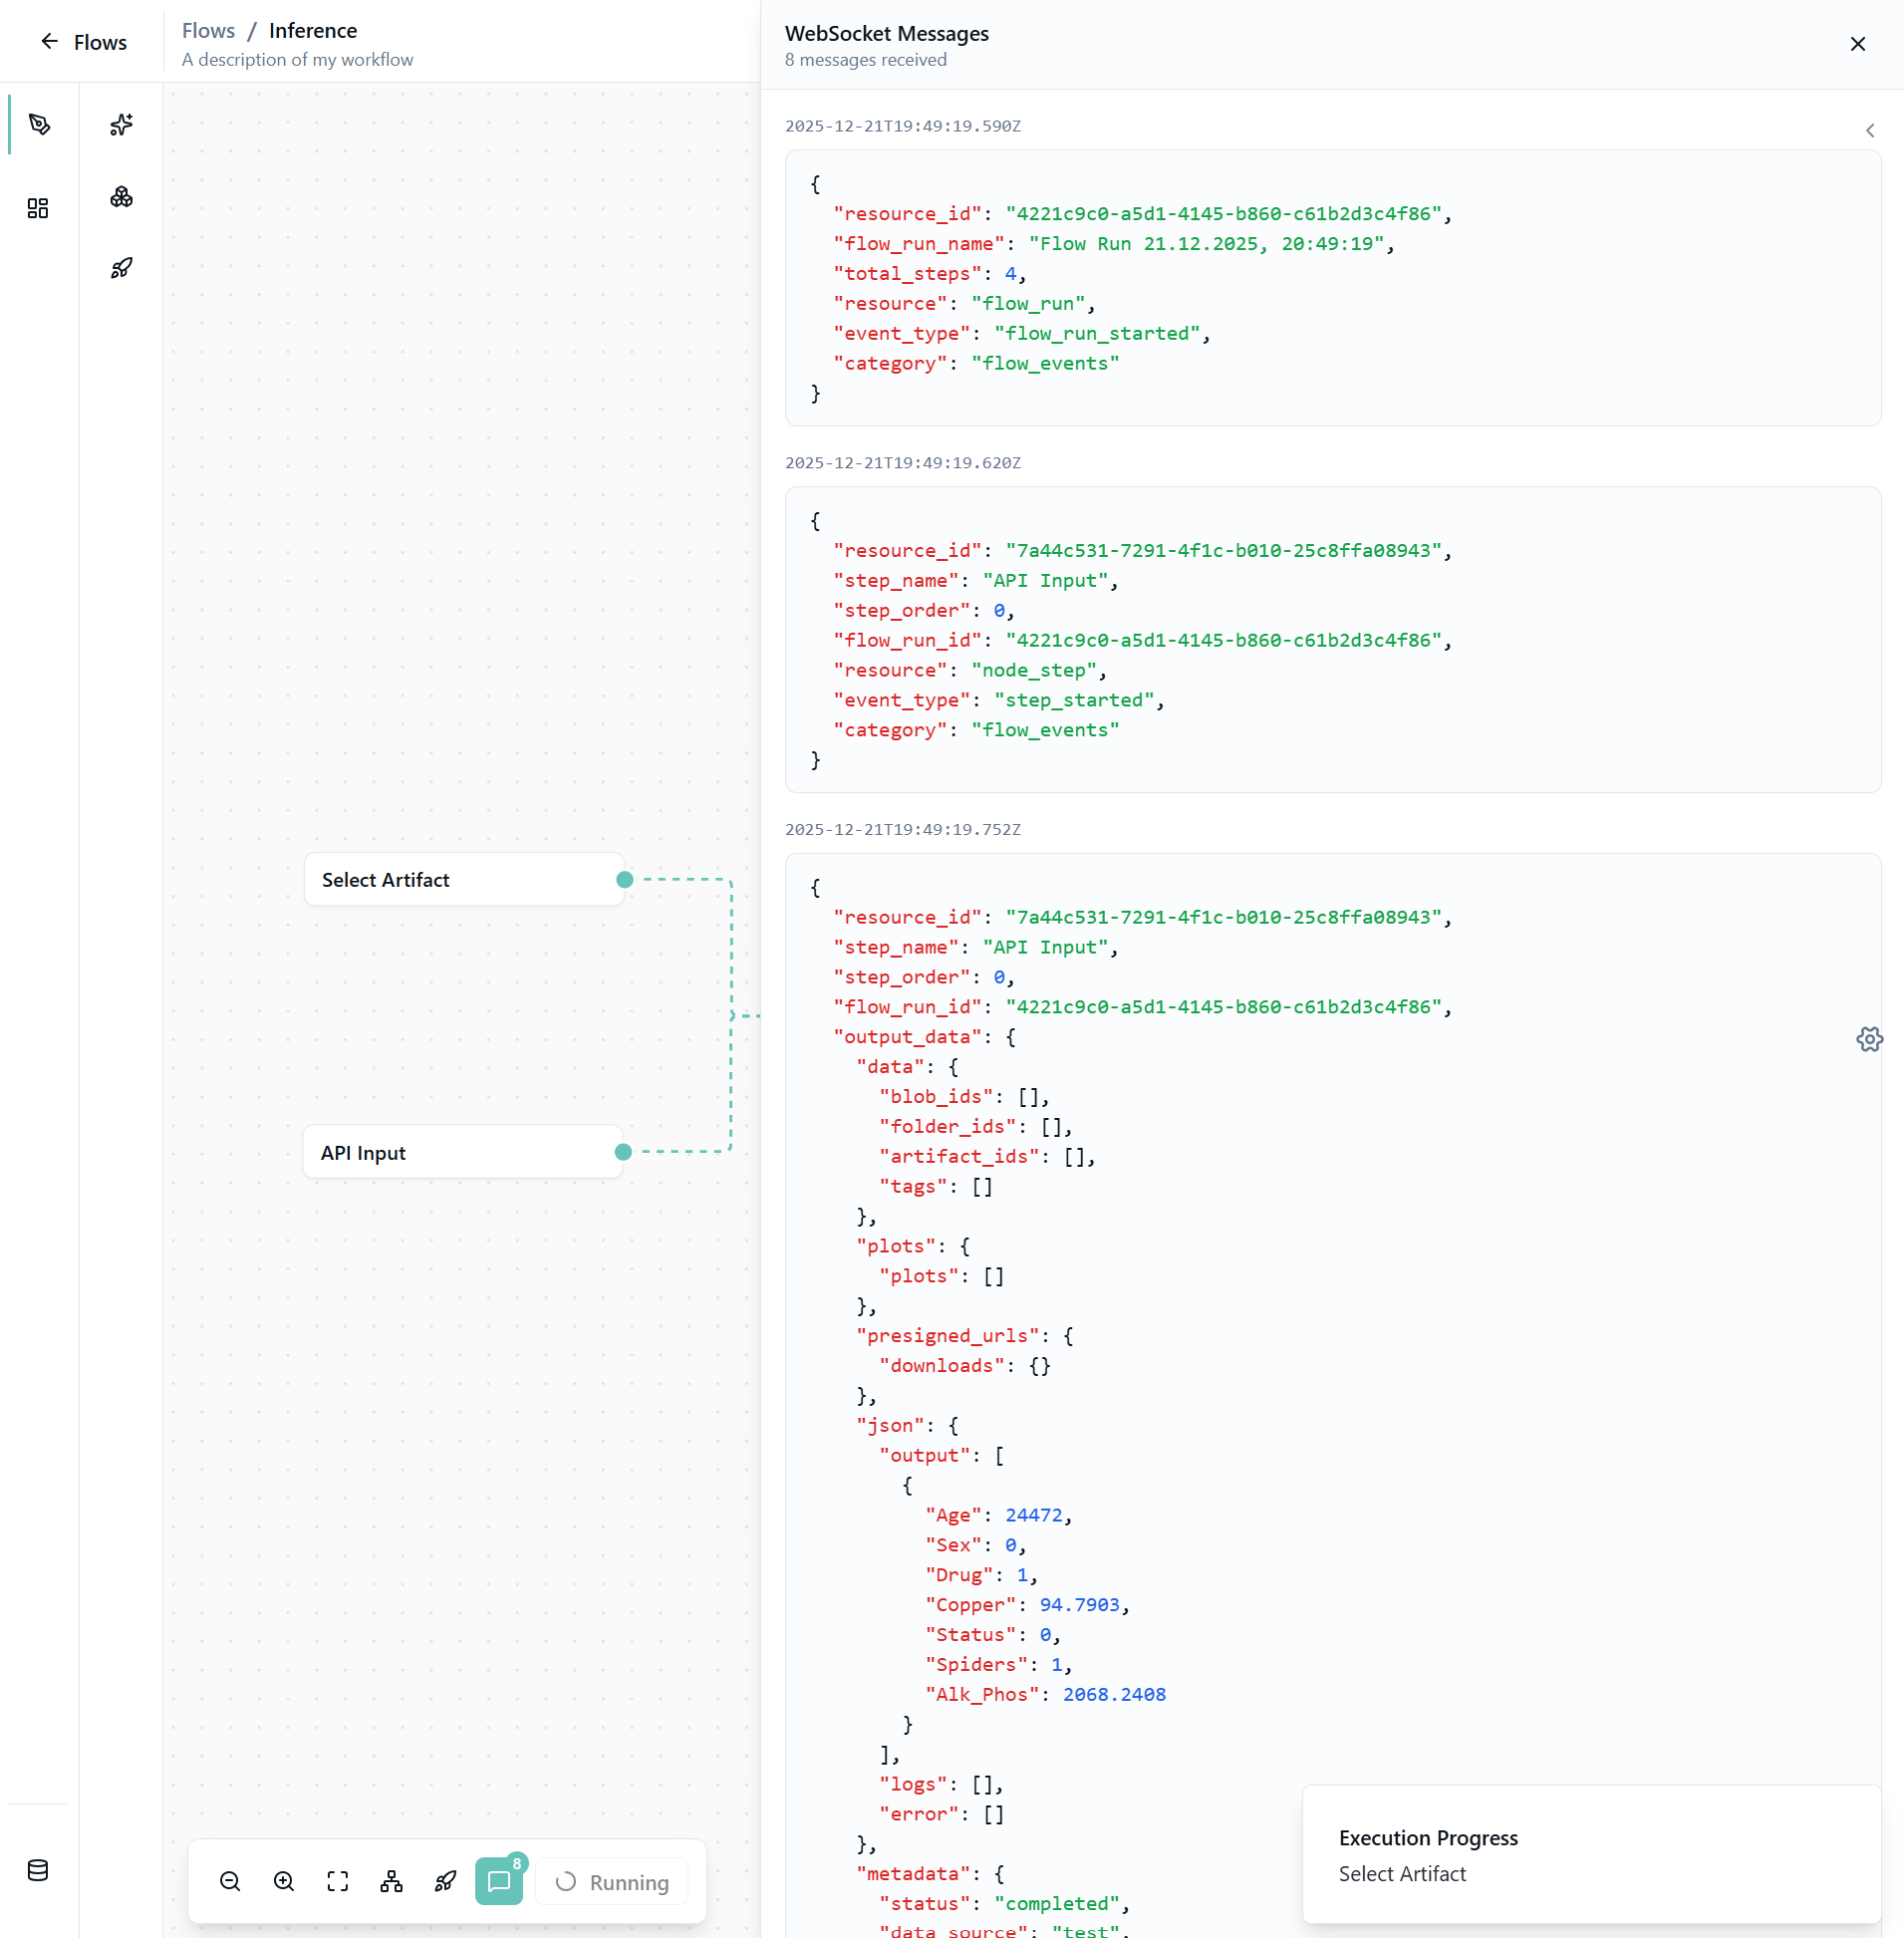Zoom in the flow canvas
Screen dimensions: 1904x1938
(284, 1882)
